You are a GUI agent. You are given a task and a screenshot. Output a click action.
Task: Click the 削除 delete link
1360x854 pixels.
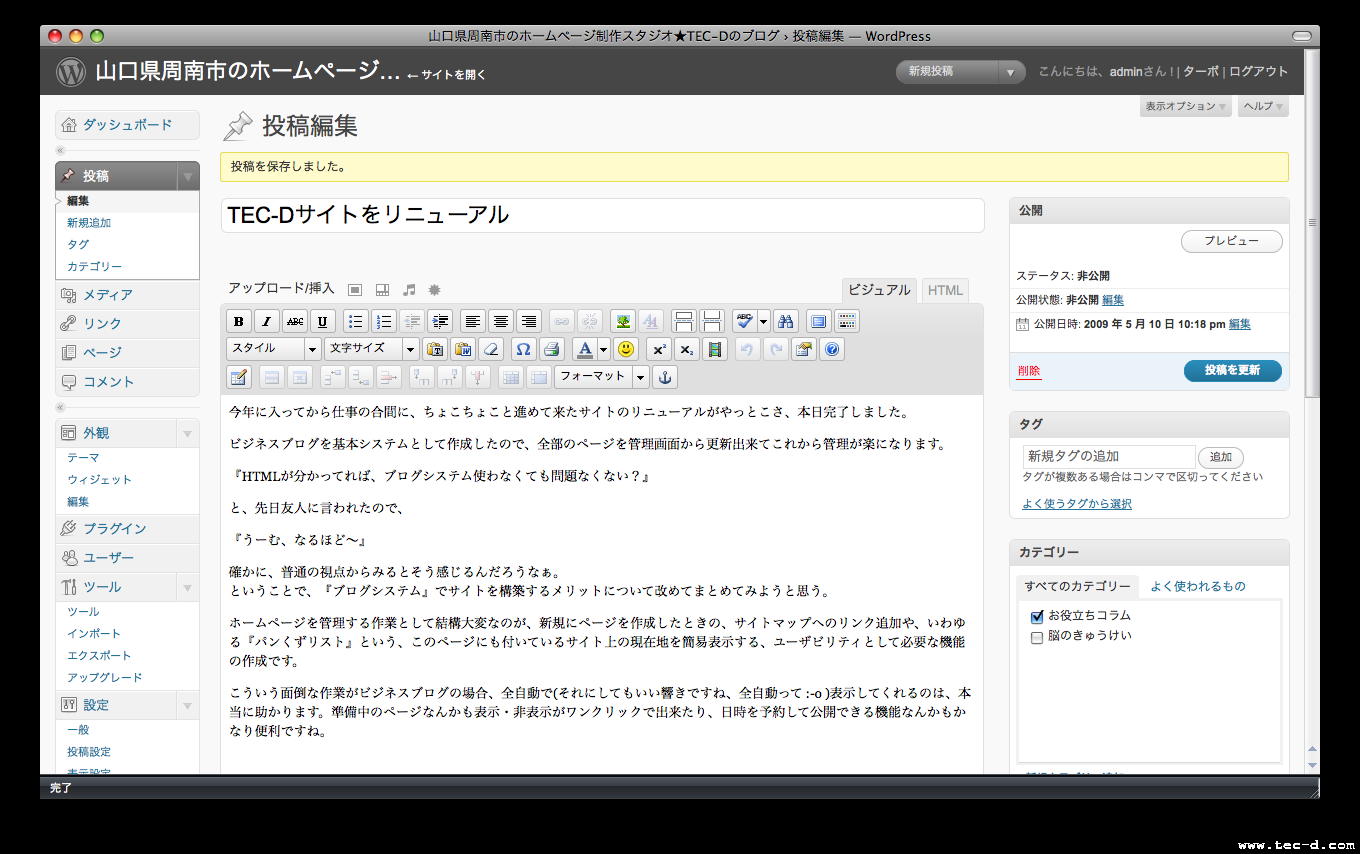tap(1029, 371)
